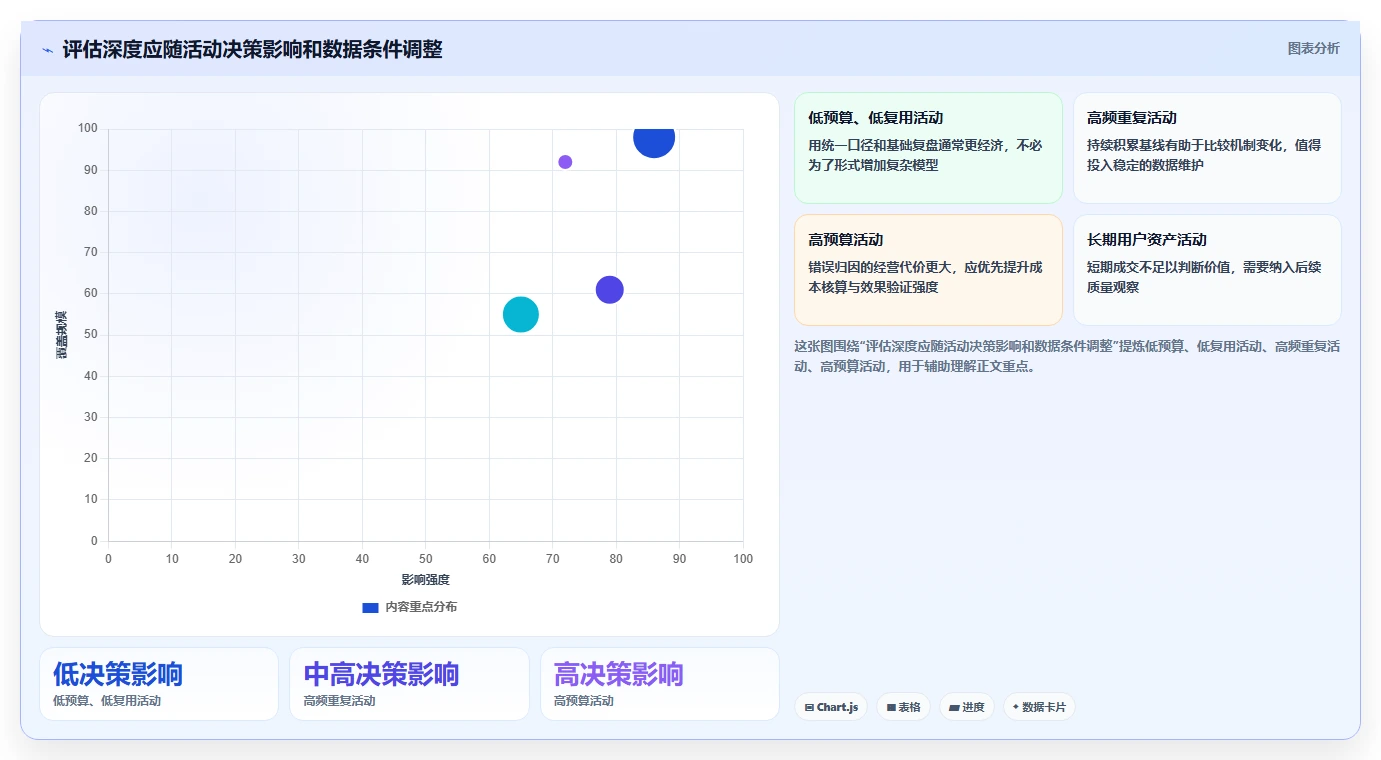Click the 高频重复活动 caption under 中高决策影响
This screenshot has width=1381, height=760.
coord(340,701)
